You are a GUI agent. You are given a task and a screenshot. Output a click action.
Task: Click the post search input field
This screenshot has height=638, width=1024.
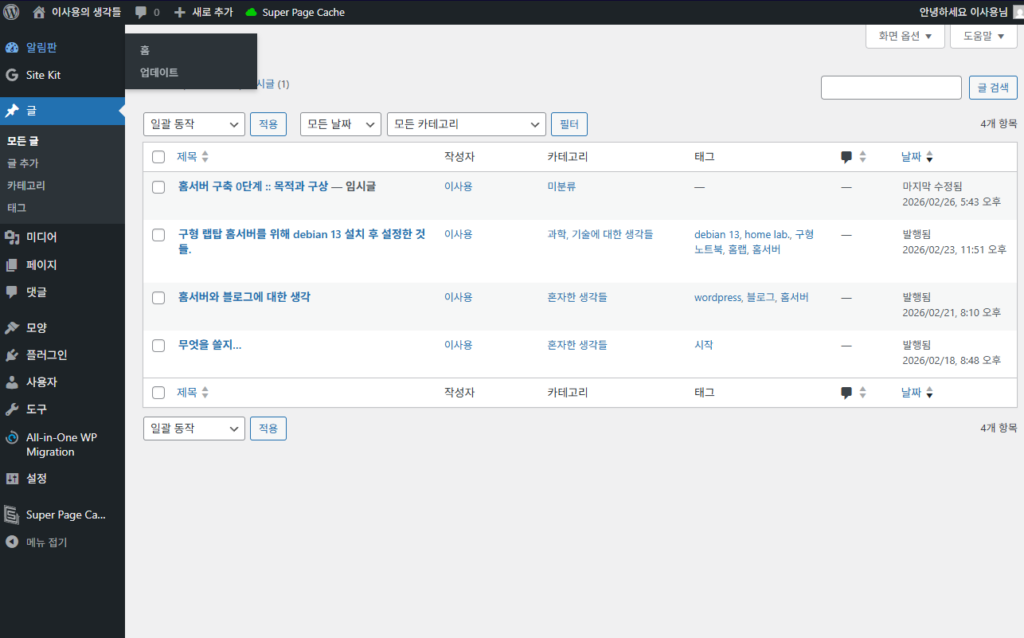pos(890,88)
